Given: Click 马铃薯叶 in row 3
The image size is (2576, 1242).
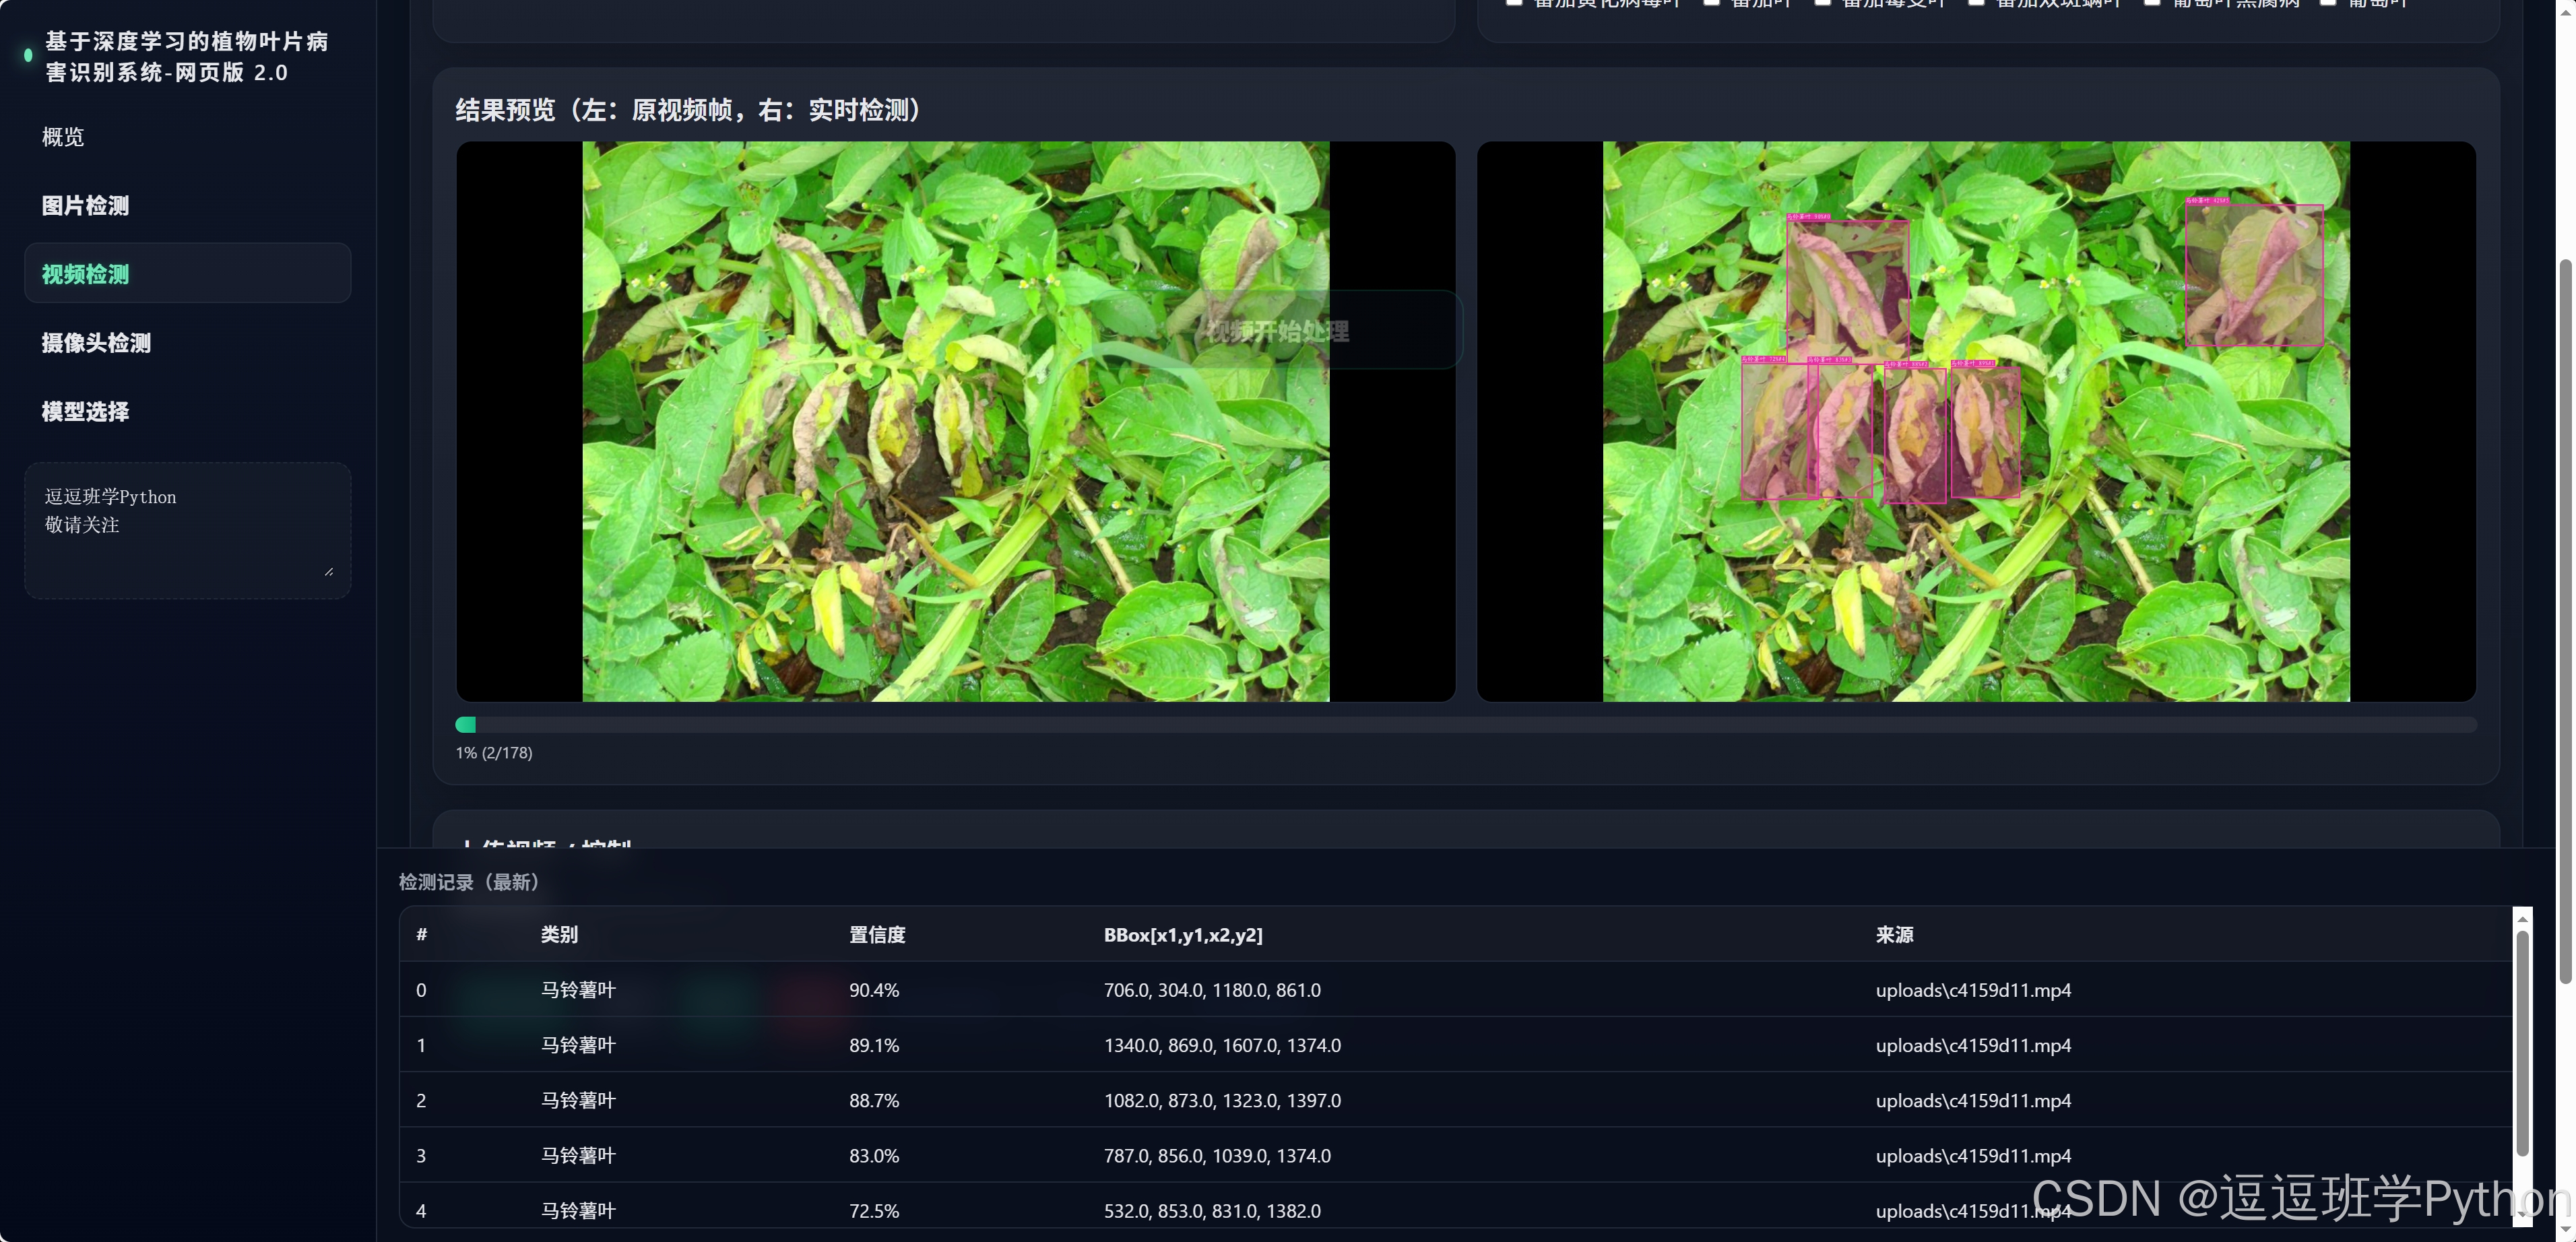Looking at the screenshot, I should (578, 1155).
